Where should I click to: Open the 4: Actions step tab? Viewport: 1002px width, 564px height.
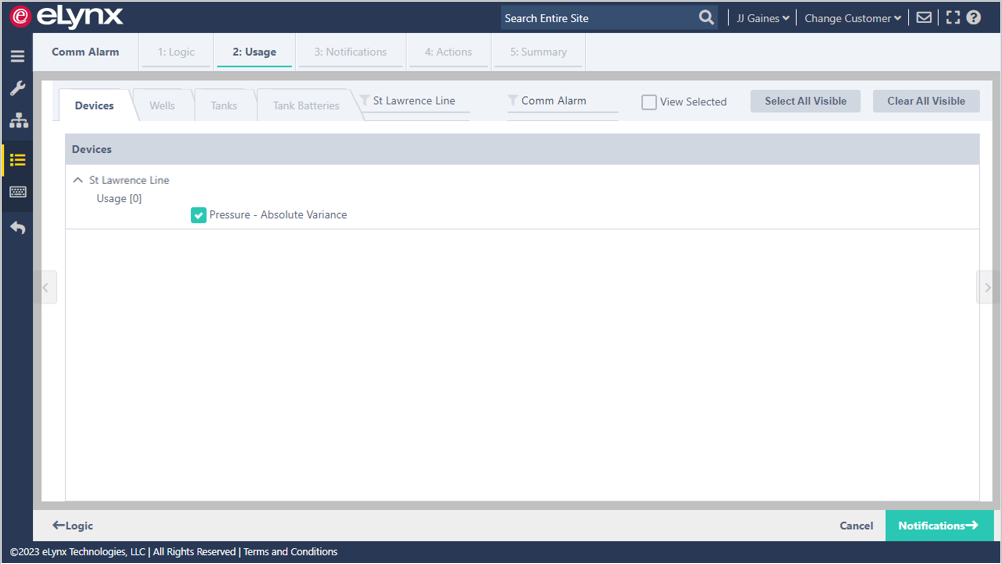[x=448, y=52]
